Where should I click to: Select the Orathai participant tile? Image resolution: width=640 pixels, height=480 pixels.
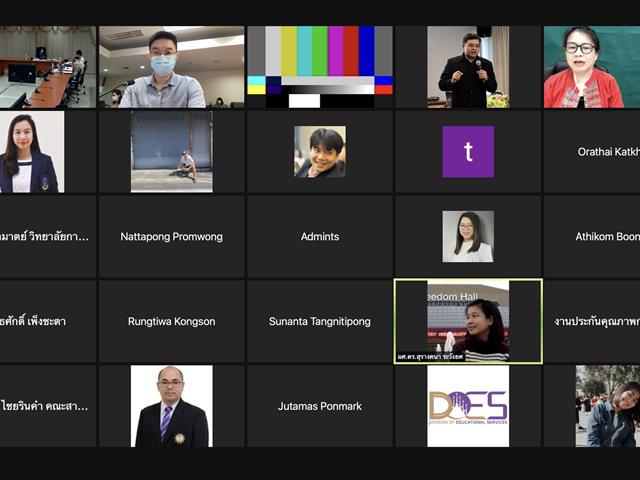[592, 151]
